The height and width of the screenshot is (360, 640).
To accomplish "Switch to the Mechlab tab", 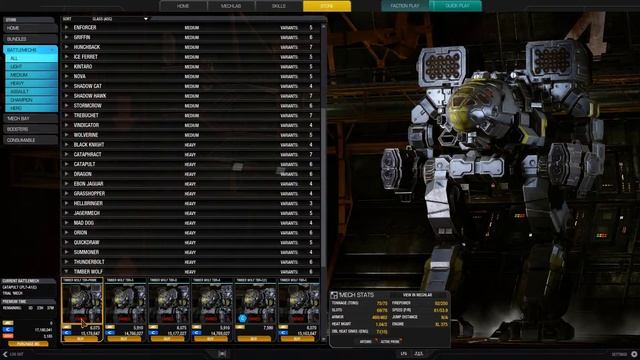I will pyautogui.click(x=231, y=6).
